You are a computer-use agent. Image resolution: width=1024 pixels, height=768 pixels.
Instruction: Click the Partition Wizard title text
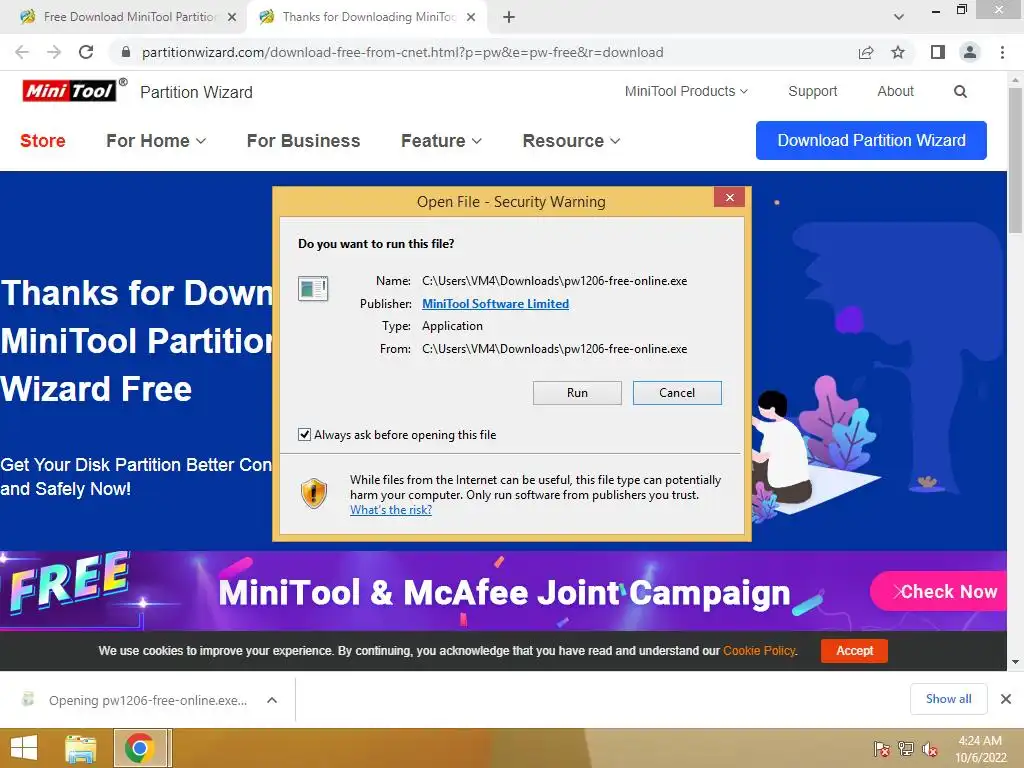point(196,92)
